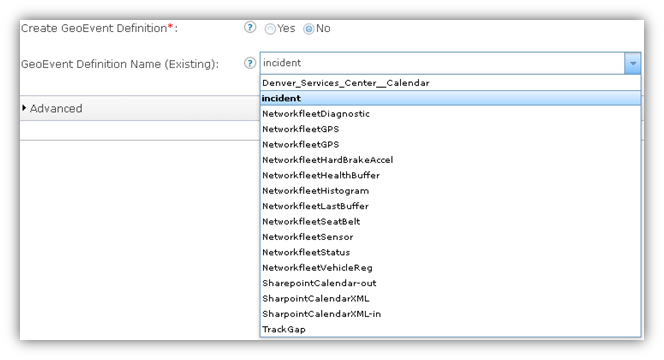Choose the highlighted incident option
This screenshot has height=360, width=664.
[450, 98]
